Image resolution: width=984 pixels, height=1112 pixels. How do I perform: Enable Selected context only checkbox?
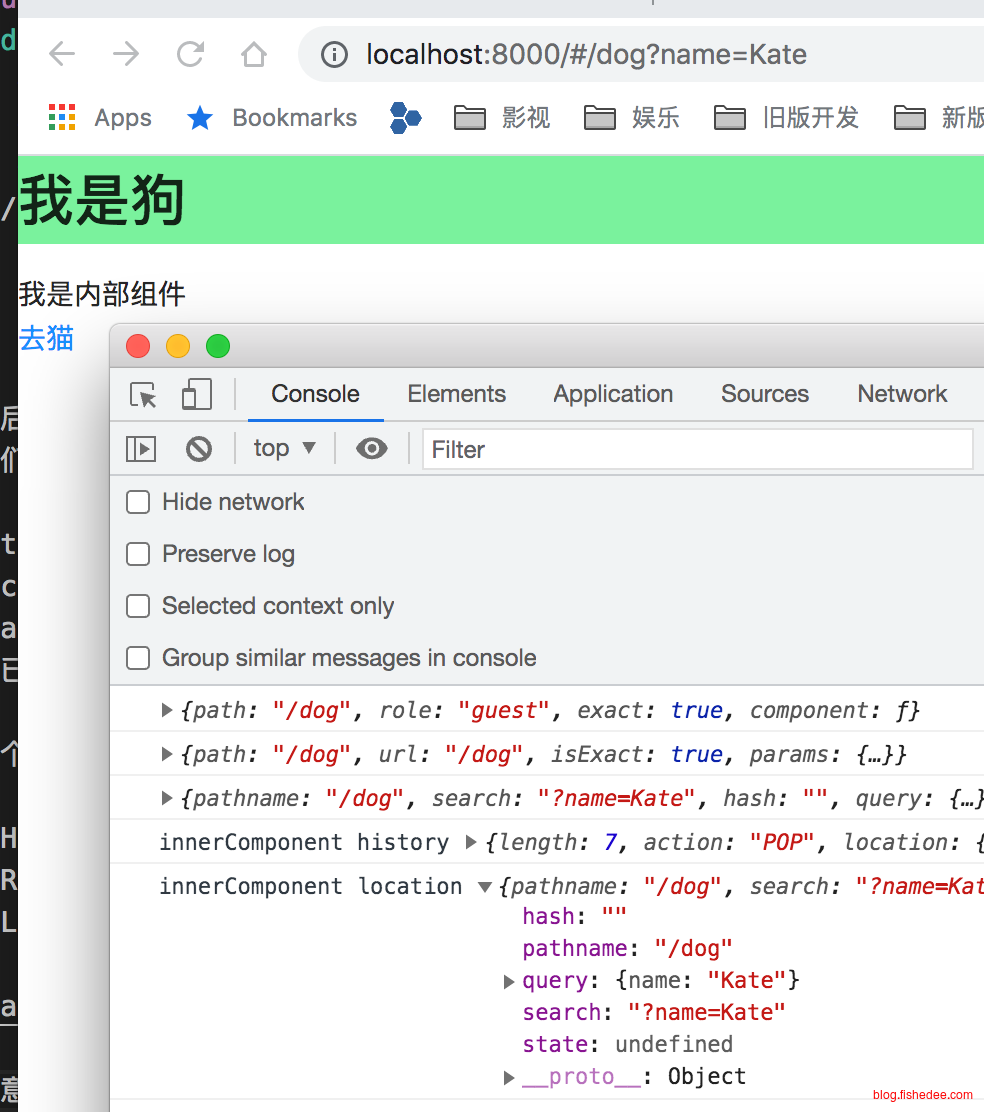pyautogui.click(x=138, y=606)
